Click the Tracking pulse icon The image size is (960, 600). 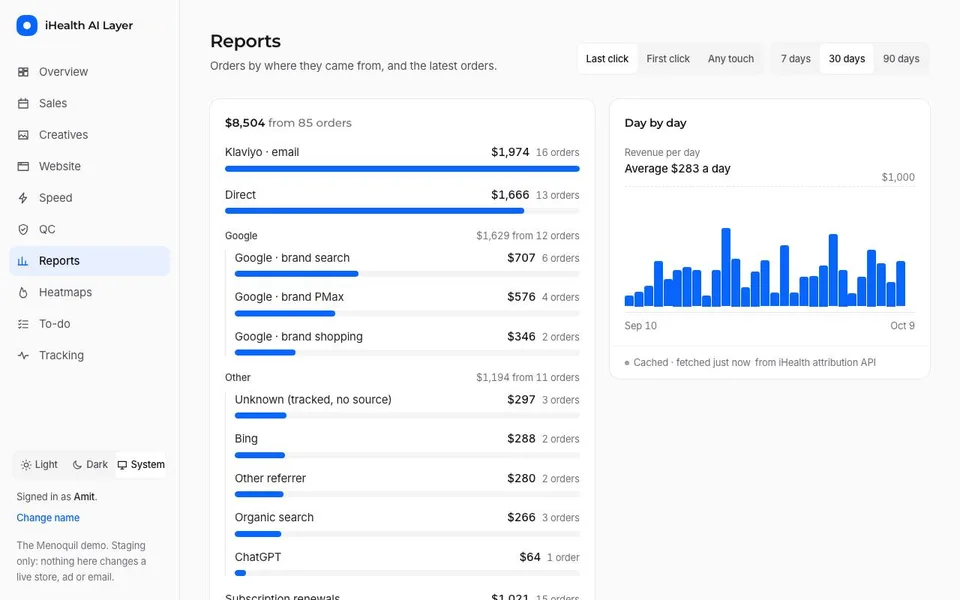point(23,356)
